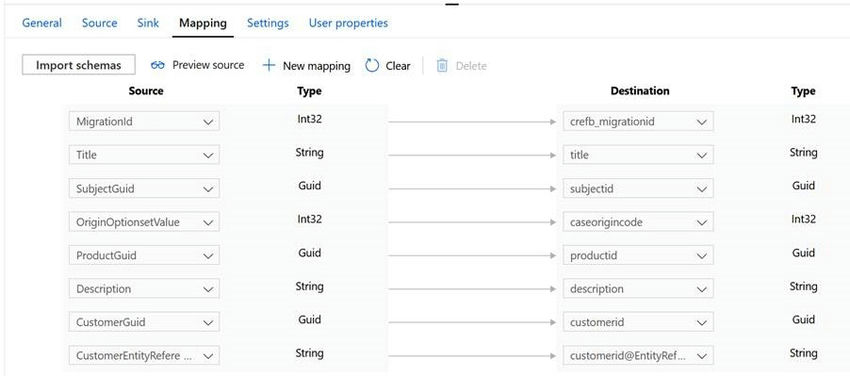The width and height of the screenshot is (850, 376).
Task: Open the ProductGuid source dropdown
Action: (x=144, y=255)
